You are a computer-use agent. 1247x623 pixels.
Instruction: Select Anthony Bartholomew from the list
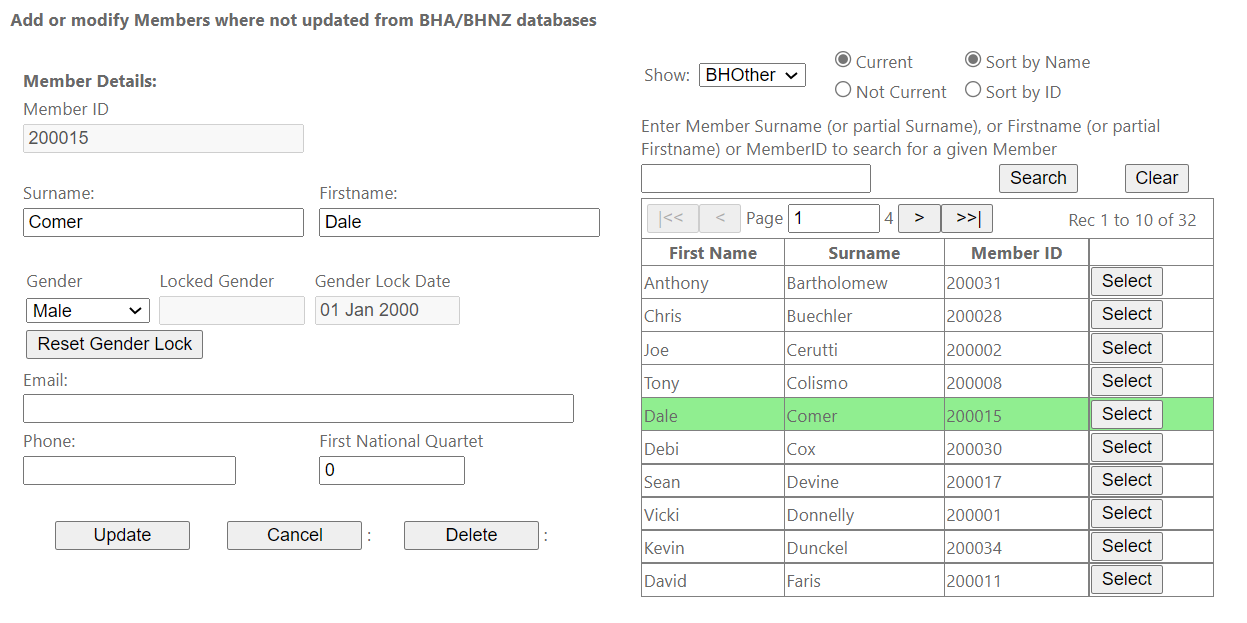[x=1126, y=282]
